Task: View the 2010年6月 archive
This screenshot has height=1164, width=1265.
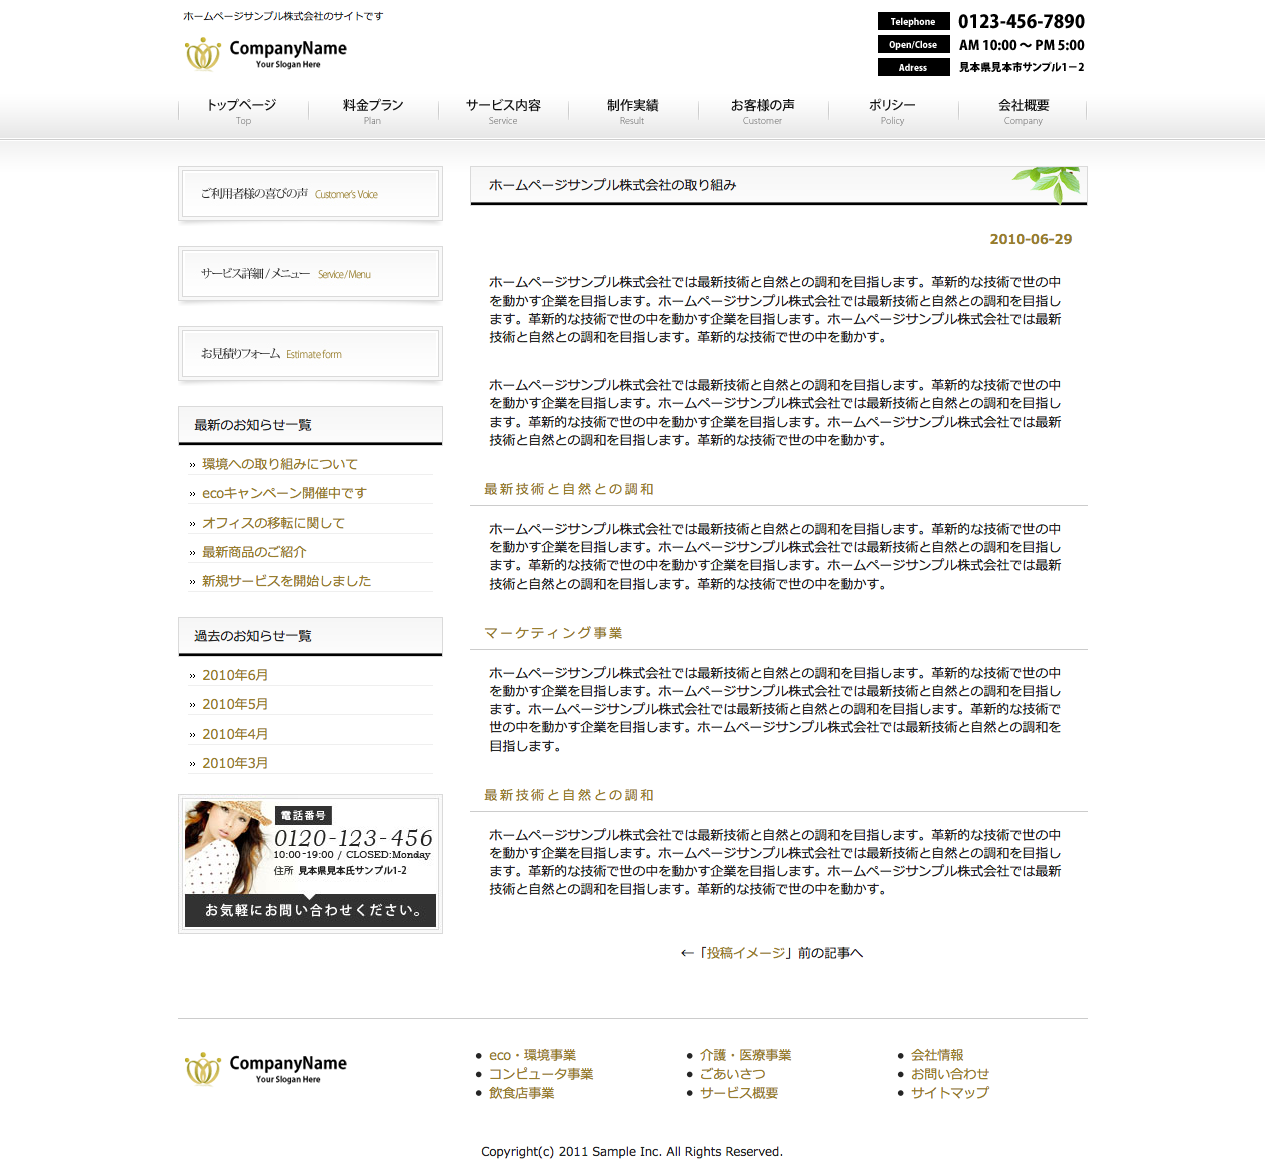Action: click(235, 675)
